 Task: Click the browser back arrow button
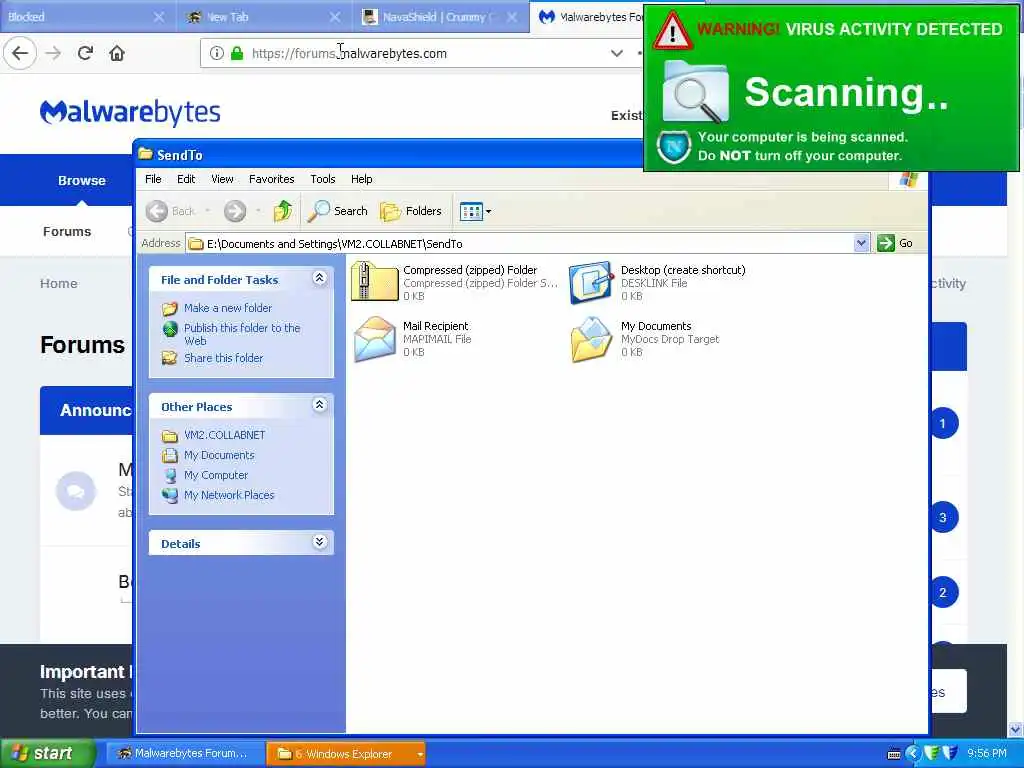[x=20, y=53]
